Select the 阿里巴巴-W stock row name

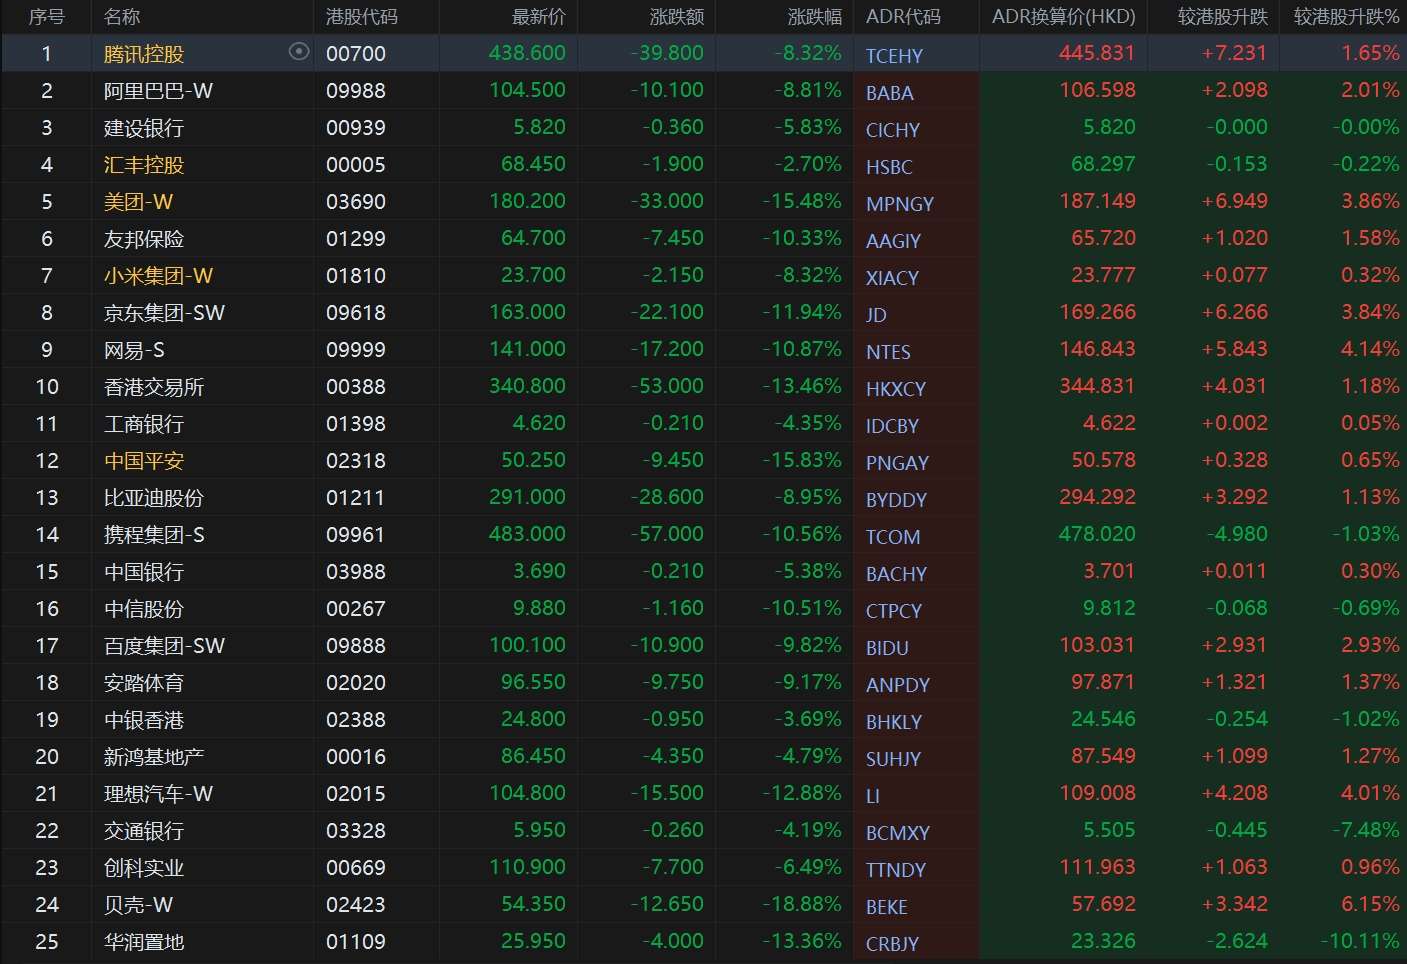158,91
